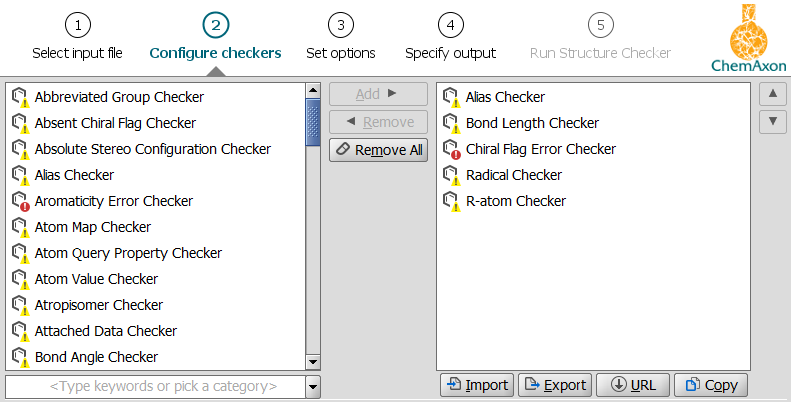The width and height of the screenshot is (791, 402).
Task: Click the R-atom Checker icon
Action: point(451,202)
